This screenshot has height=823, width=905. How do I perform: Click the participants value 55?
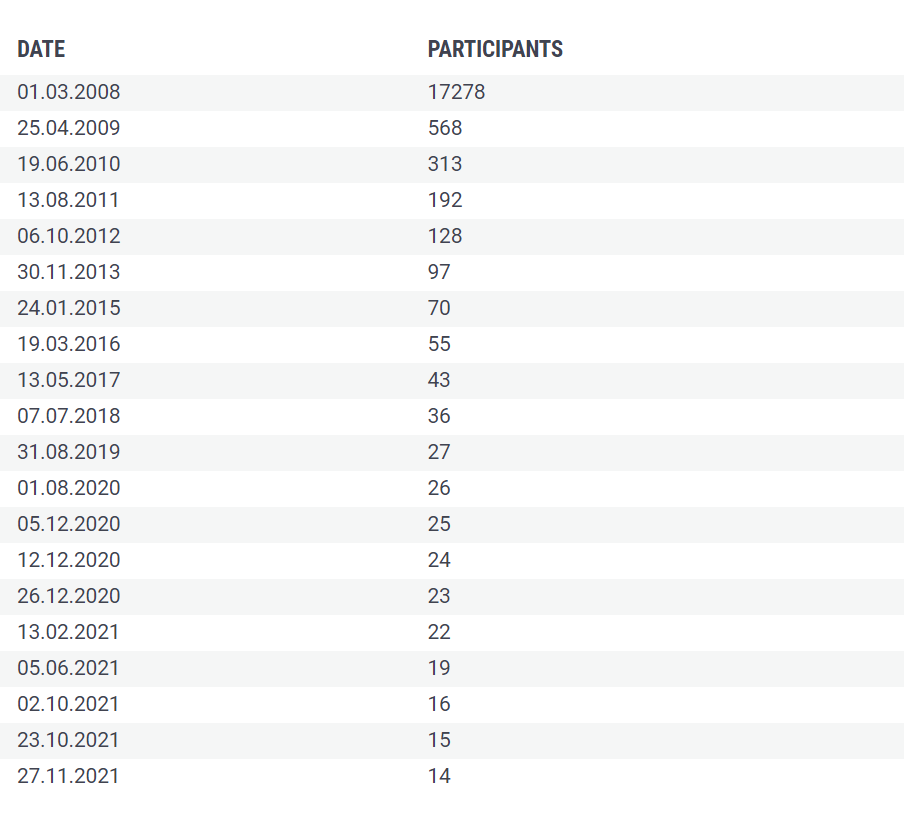(x=439, y=344)
